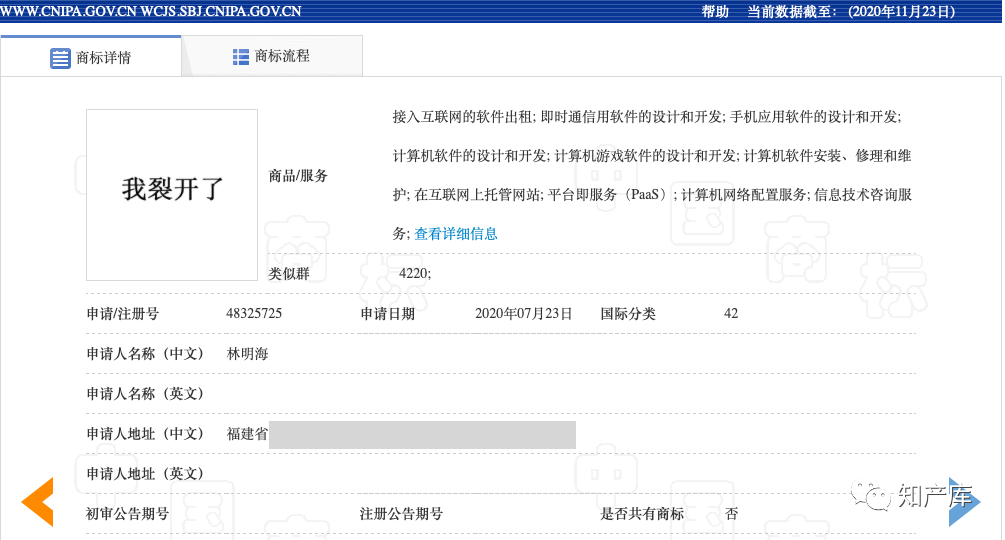Click the 是否共有商标 label
This screenshot has height=540, width=1005.
click(642, 514)
